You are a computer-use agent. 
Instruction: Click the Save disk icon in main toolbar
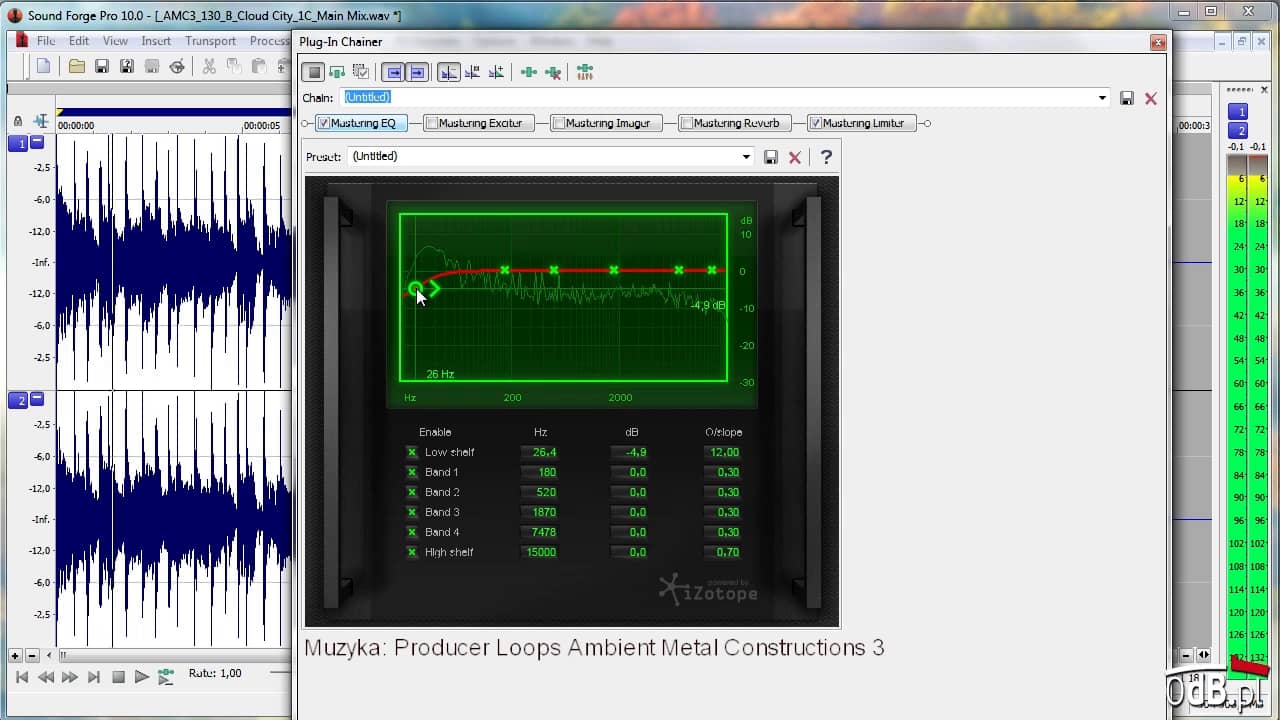101,66
